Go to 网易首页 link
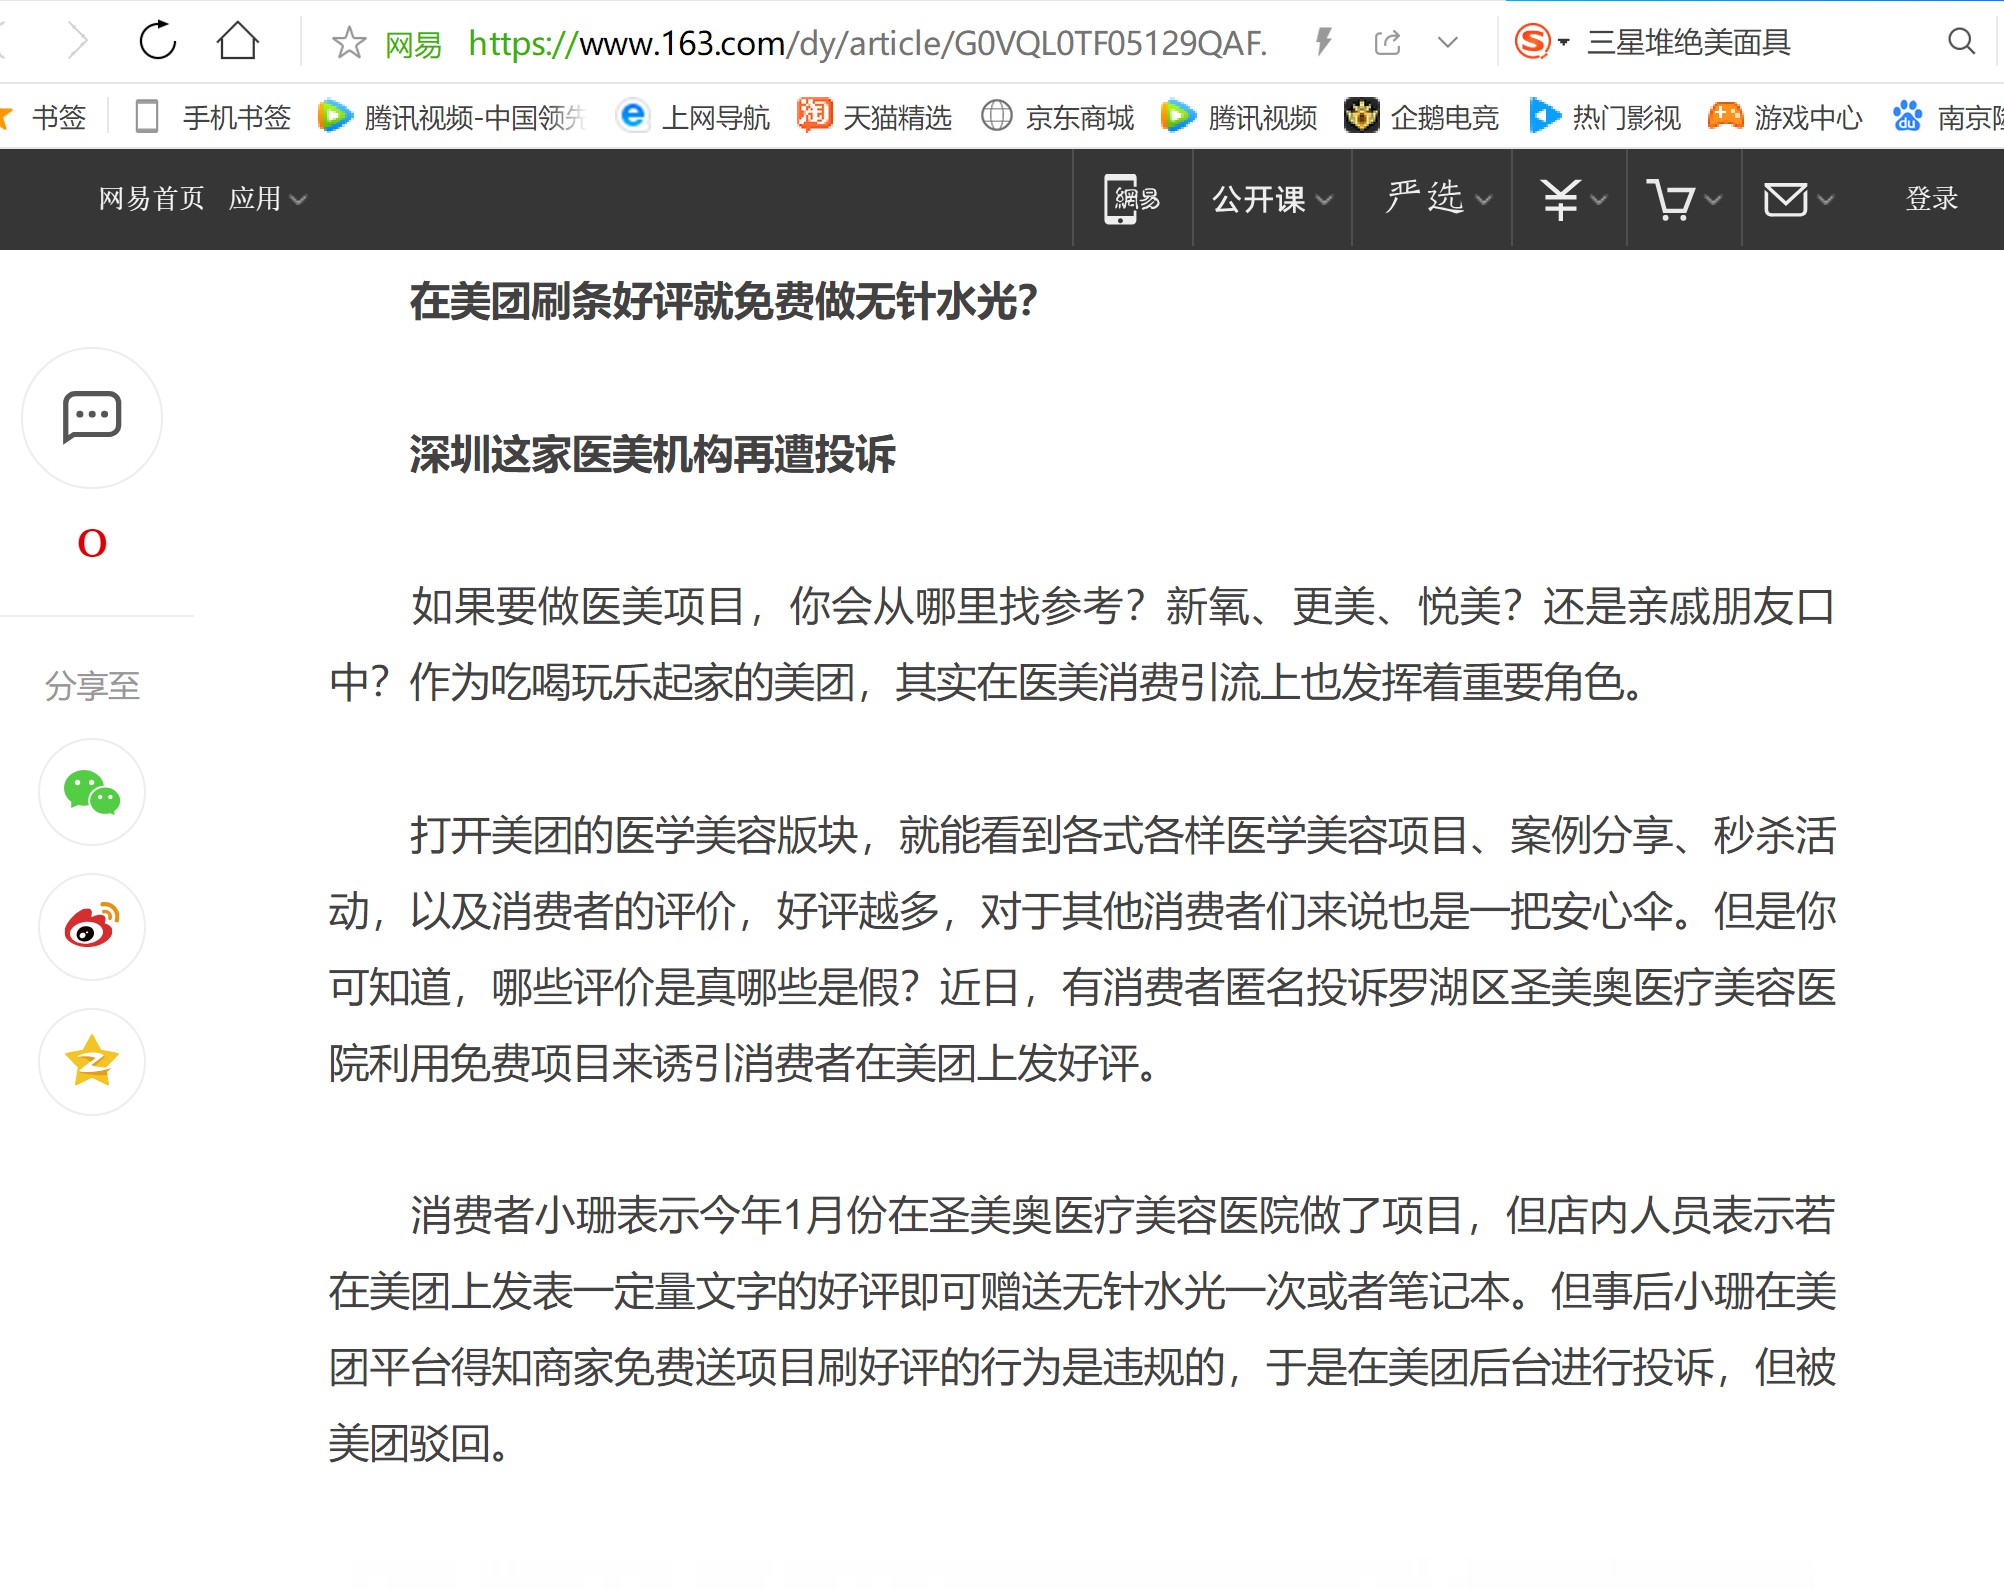Viewport: 2004px width, 1589px height. click(151, 199)
